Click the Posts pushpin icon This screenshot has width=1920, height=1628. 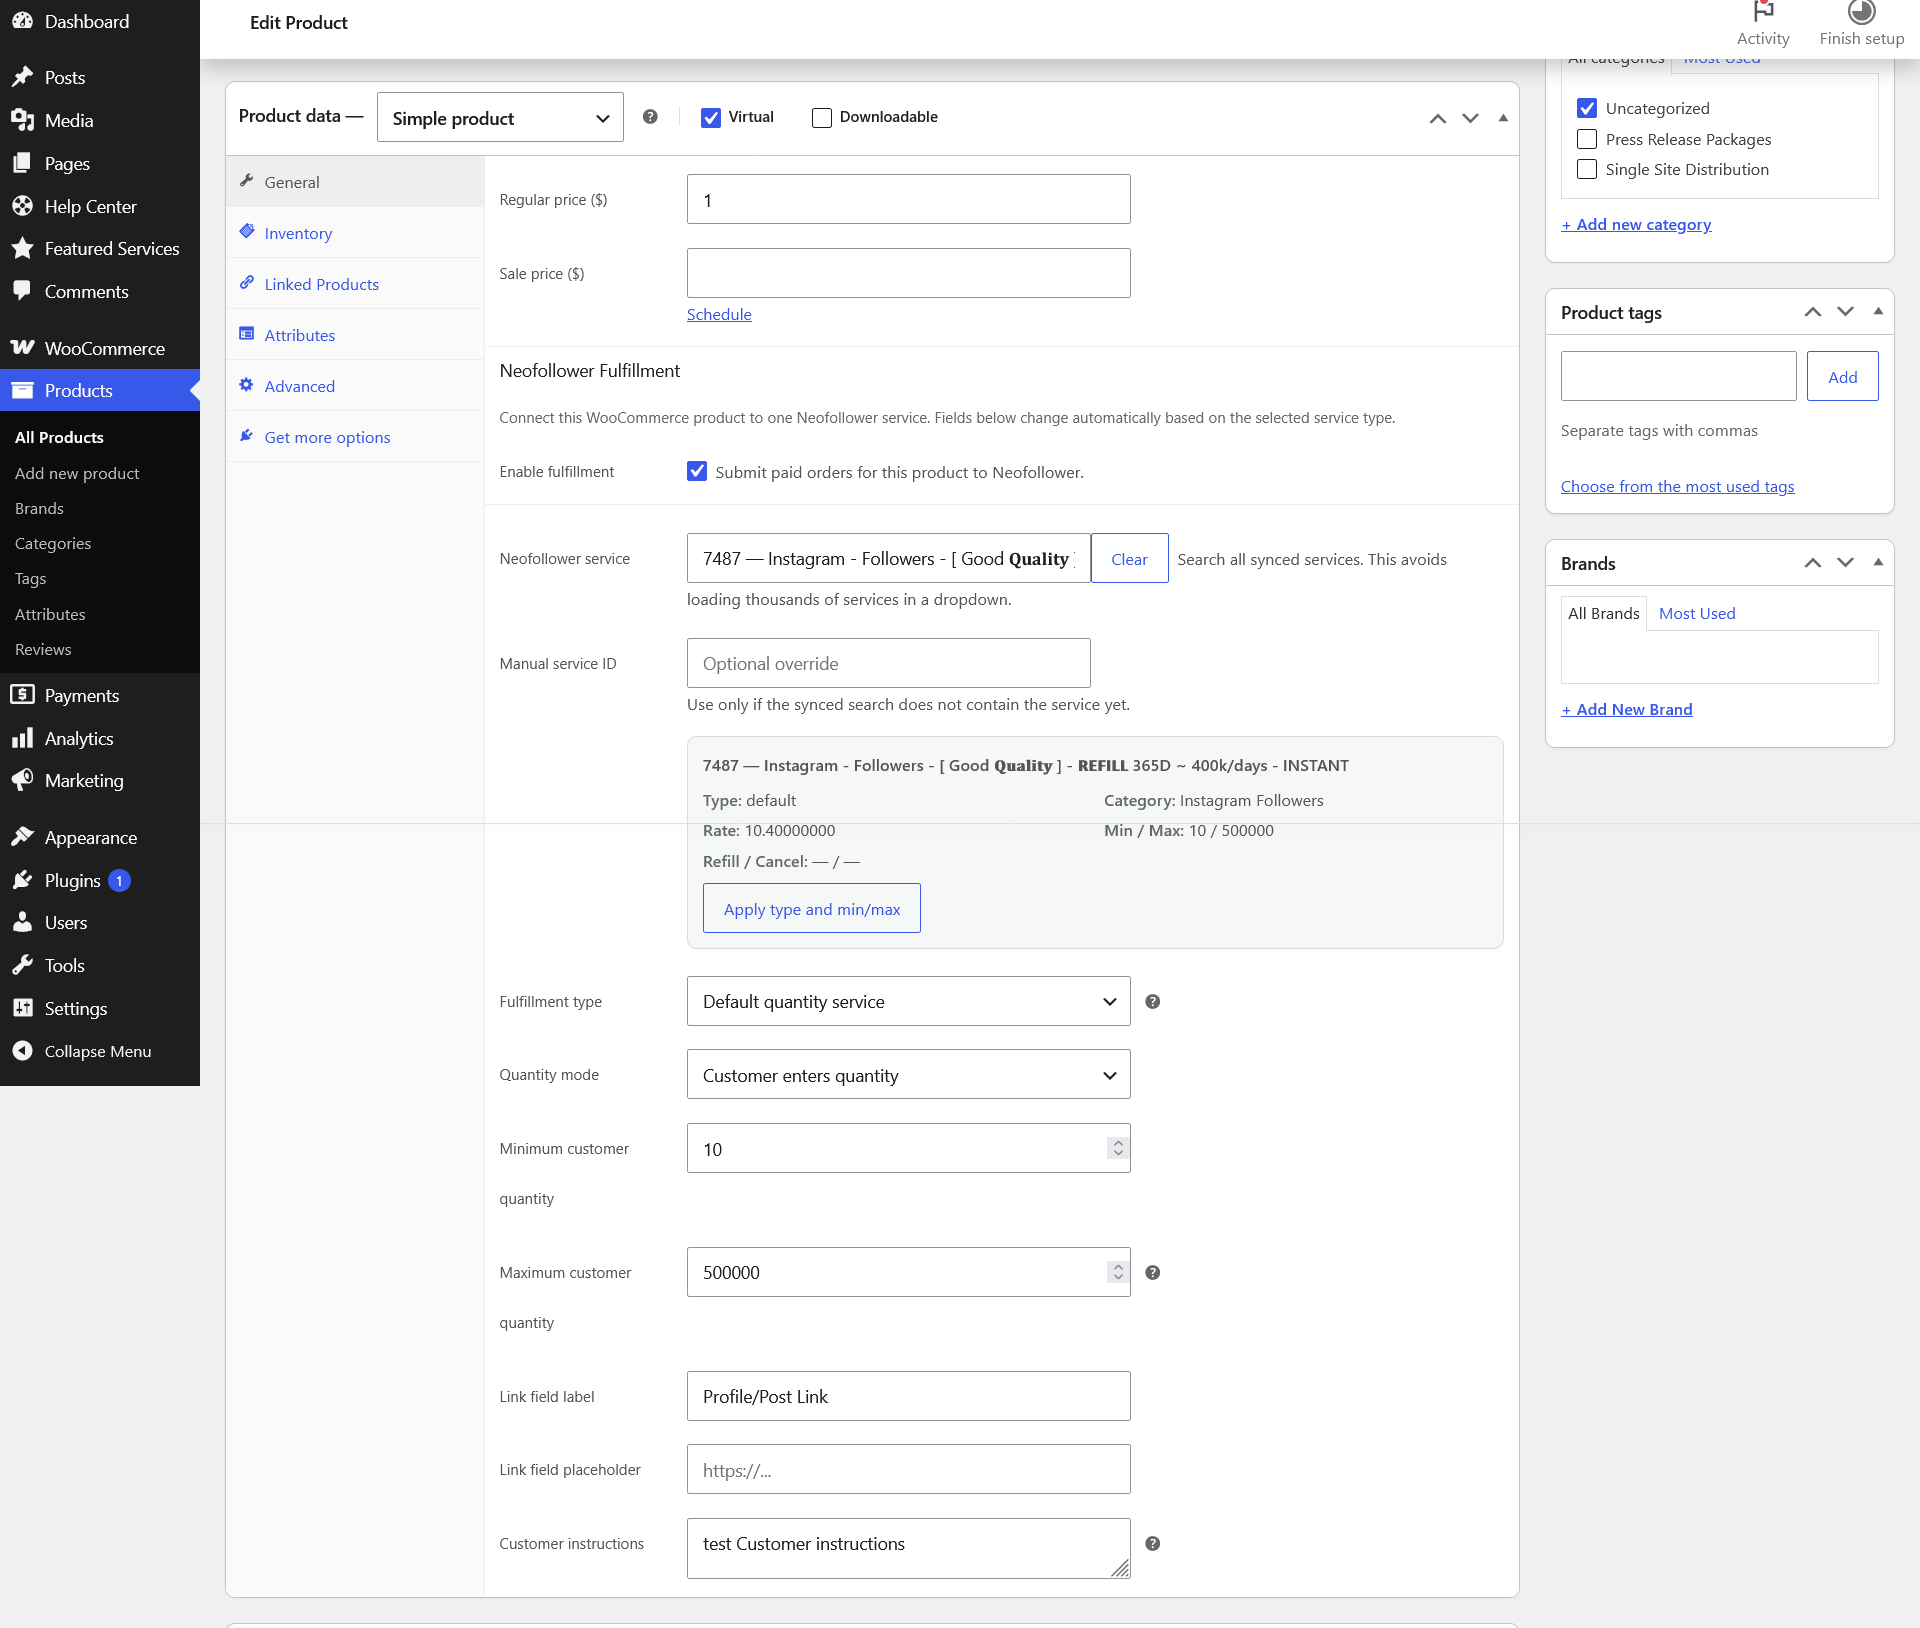click(22, 77)
